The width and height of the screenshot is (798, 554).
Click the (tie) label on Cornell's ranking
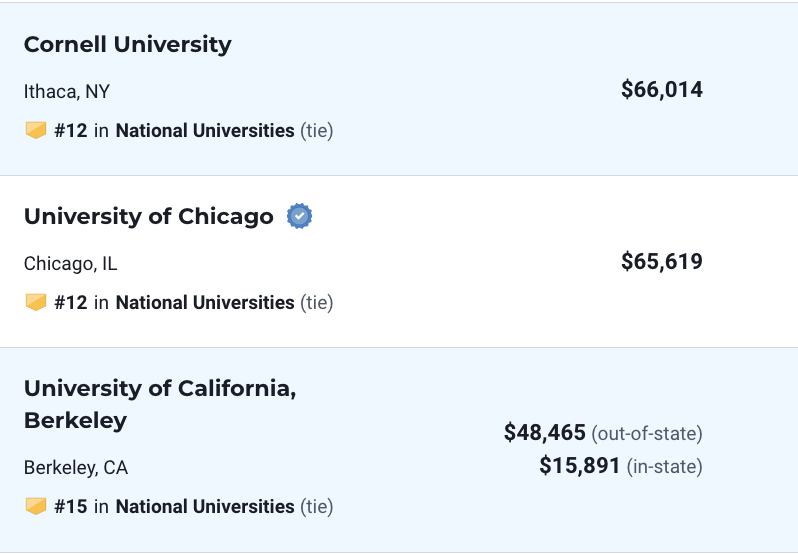pyautogui.click(x=317, y=131)
